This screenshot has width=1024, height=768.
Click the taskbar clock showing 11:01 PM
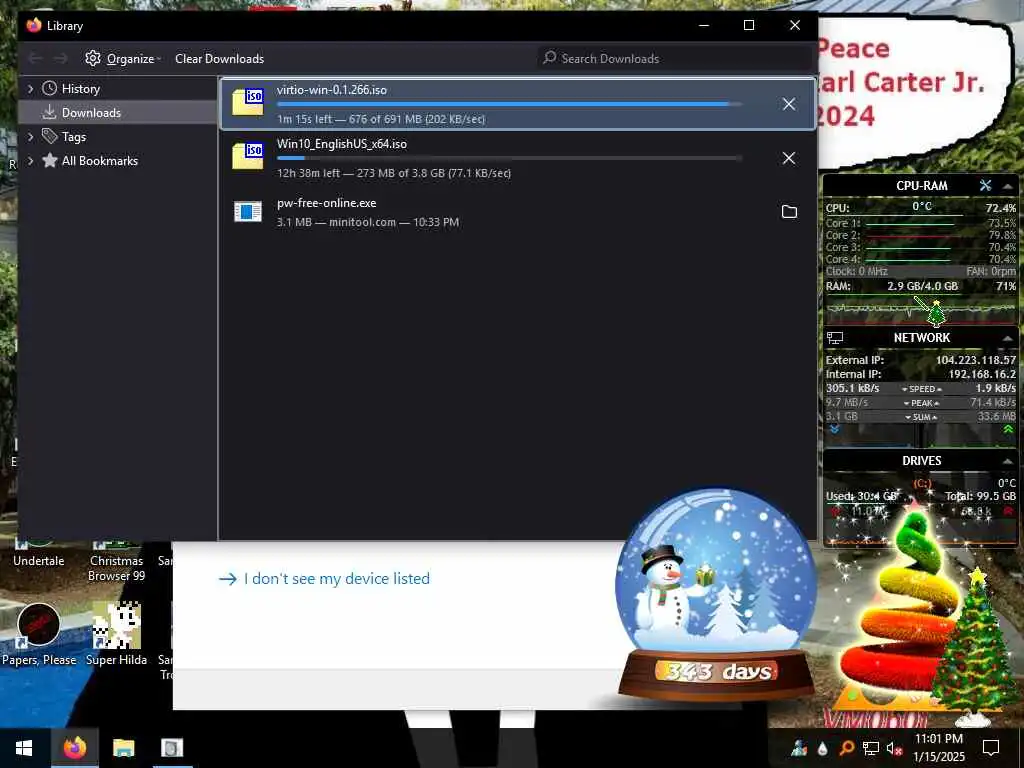938,748
